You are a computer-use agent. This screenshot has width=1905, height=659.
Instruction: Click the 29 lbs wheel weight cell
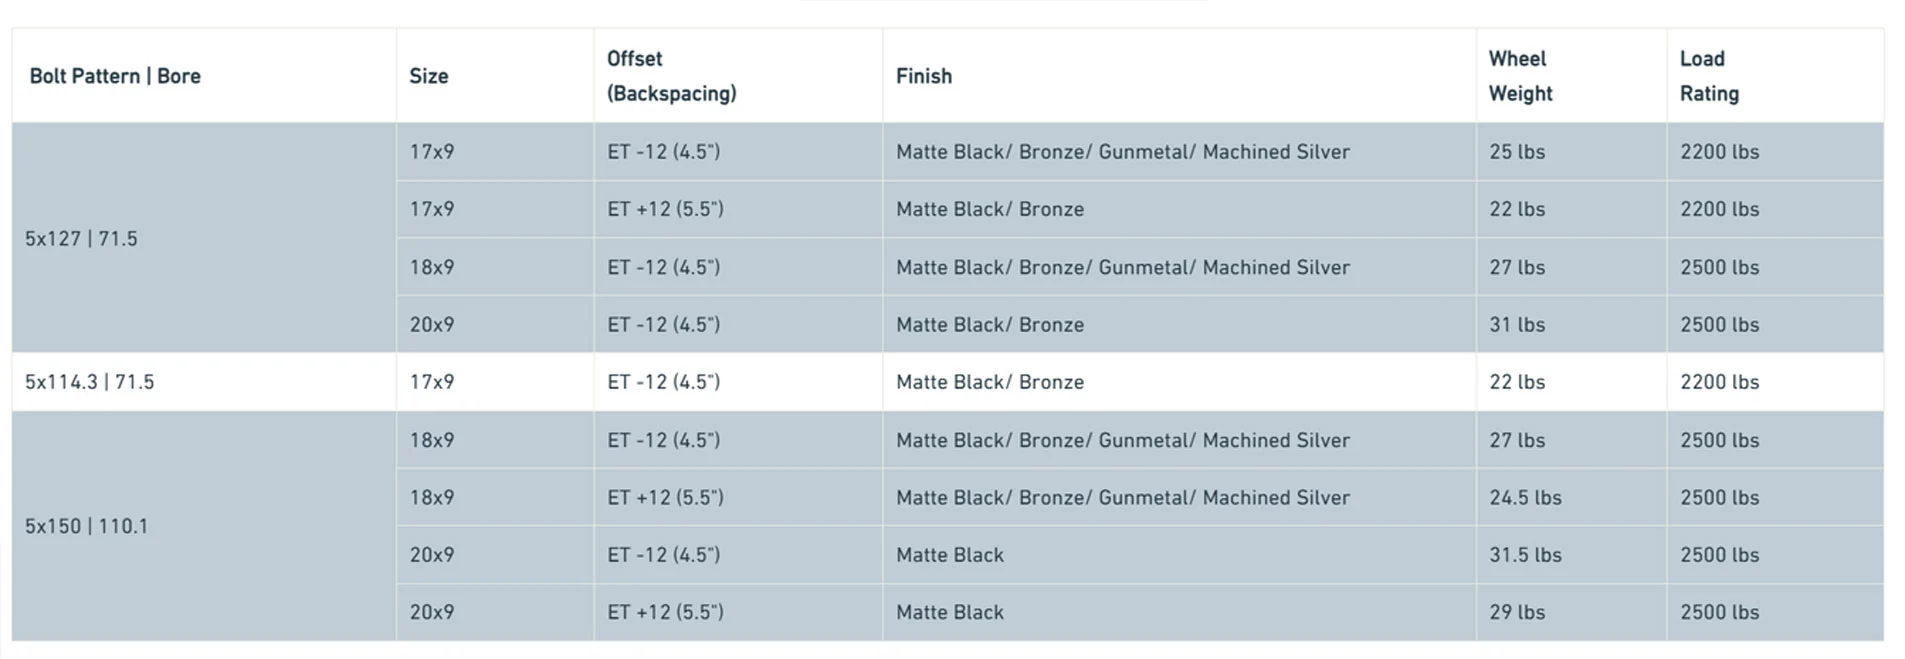[1517, 613]
